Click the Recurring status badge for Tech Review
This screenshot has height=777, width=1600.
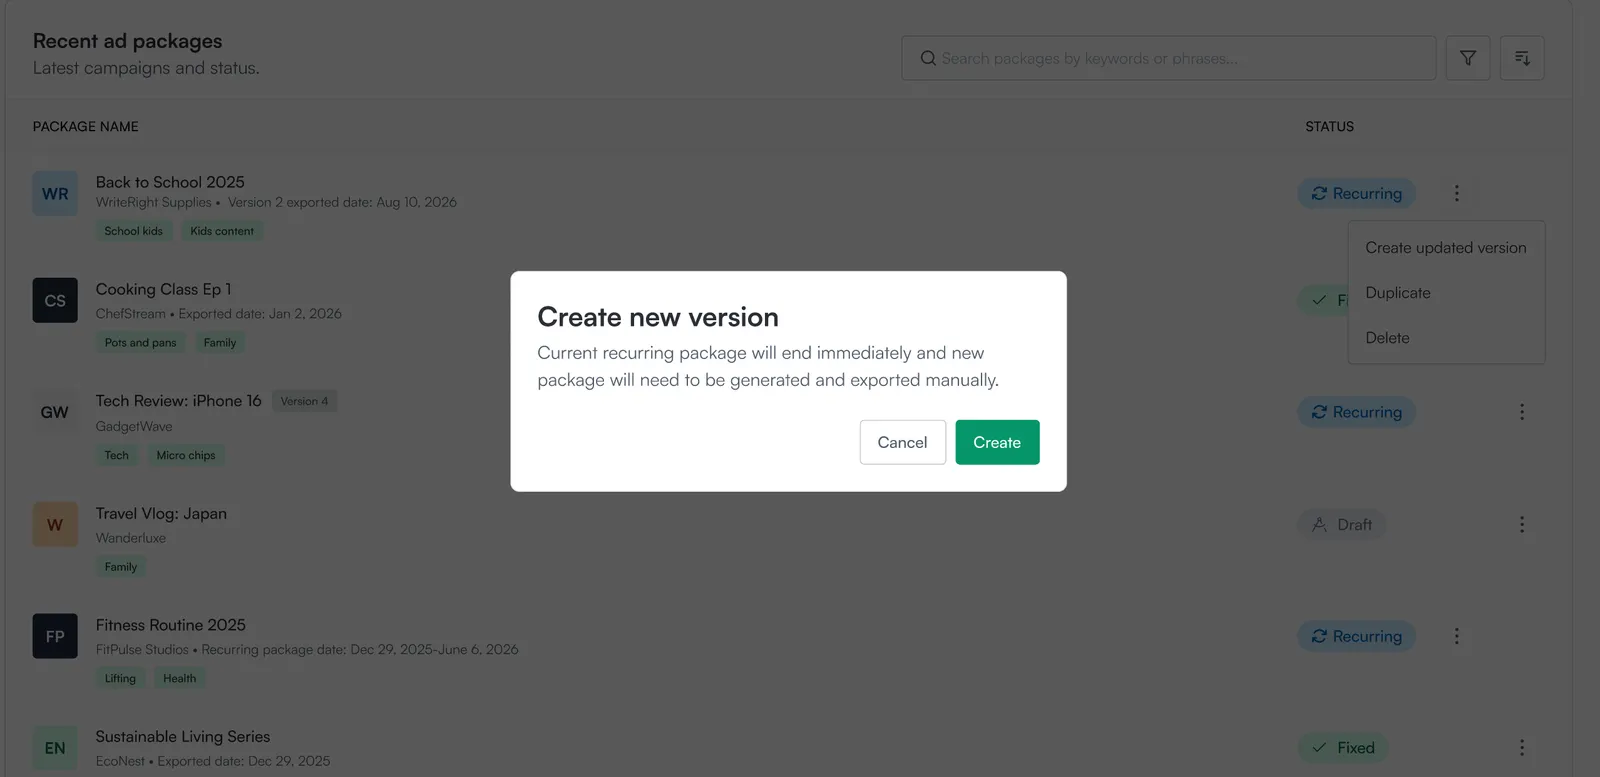tap(1357, 412)
